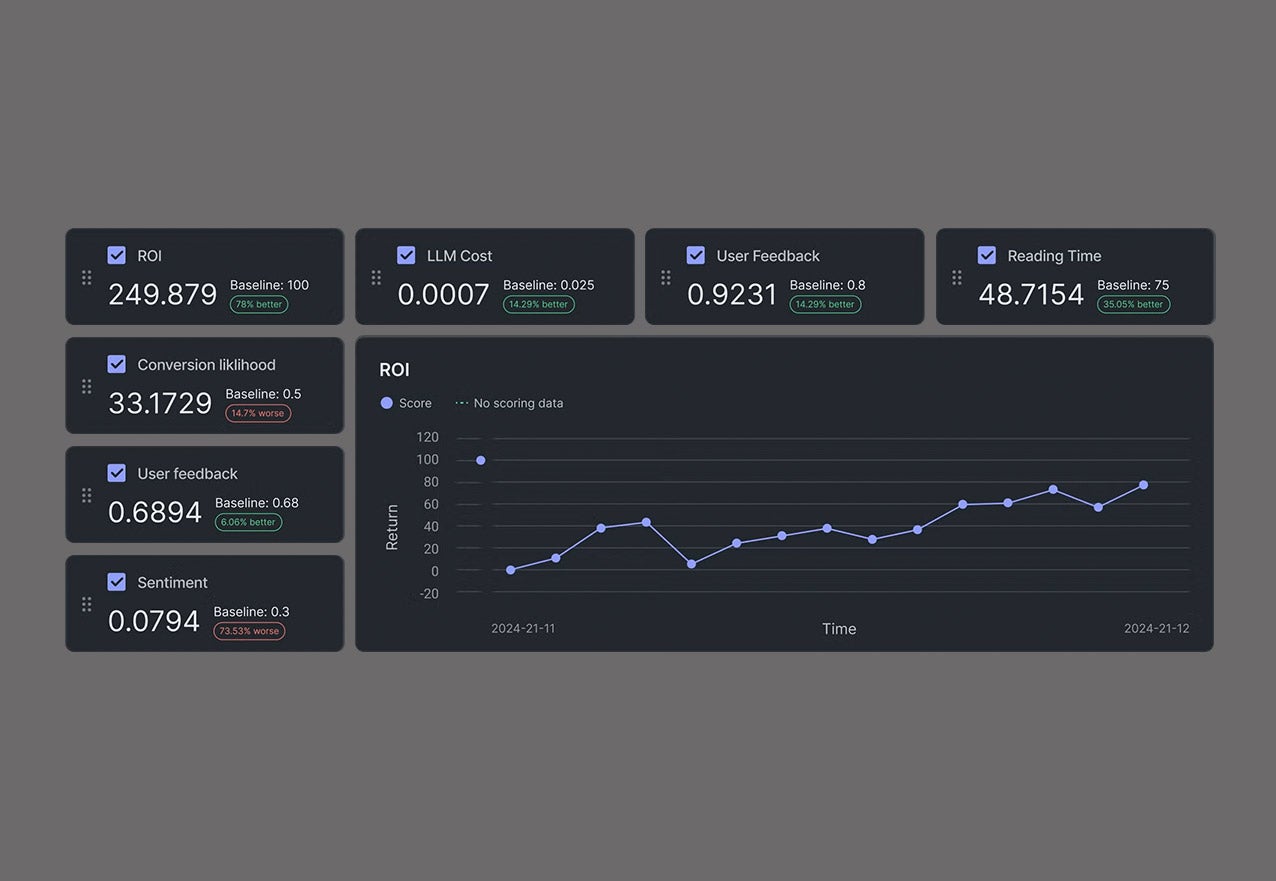Click the Conversion liklihood drag handle

point(87,386)
